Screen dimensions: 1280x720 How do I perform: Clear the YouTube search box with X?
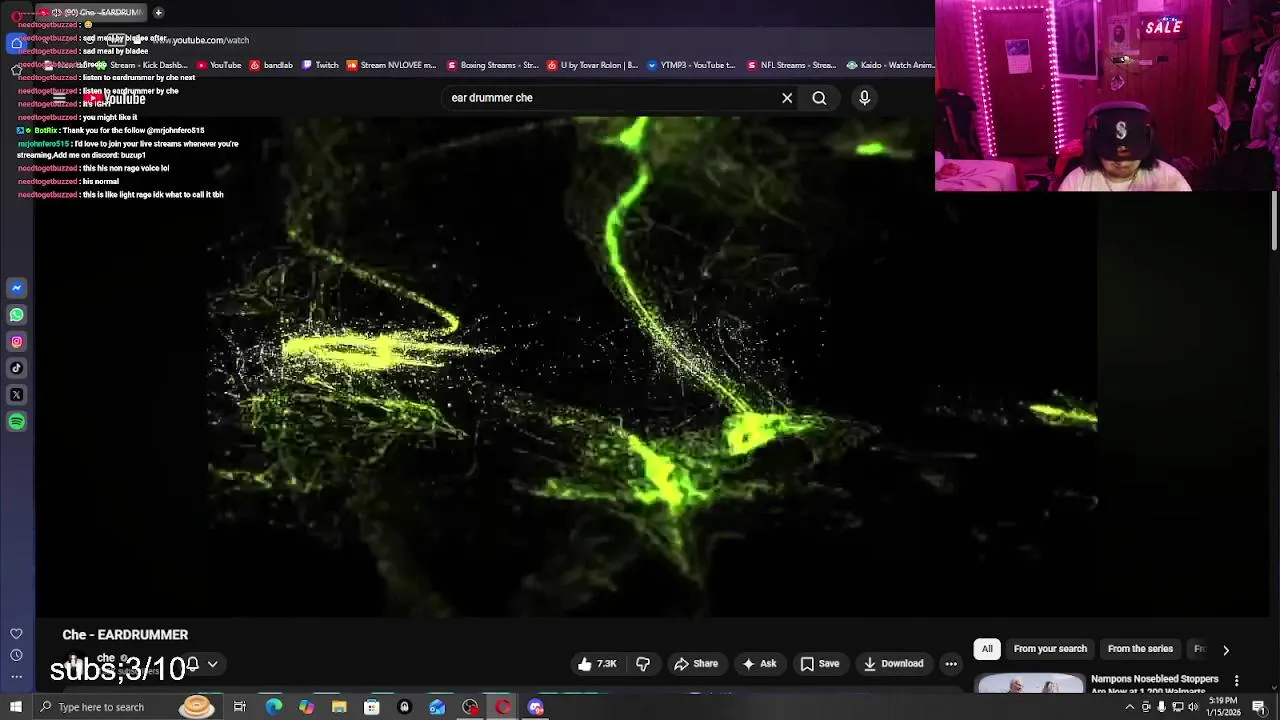tap(787, 98)
